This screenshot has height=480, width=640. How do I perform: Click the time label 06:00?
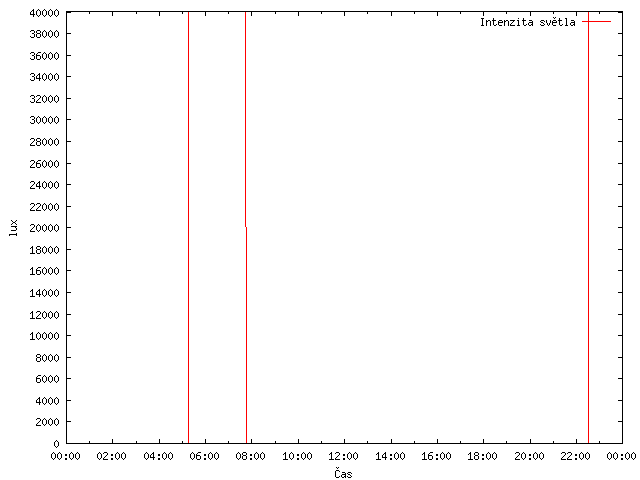click(x=204, y=456)
